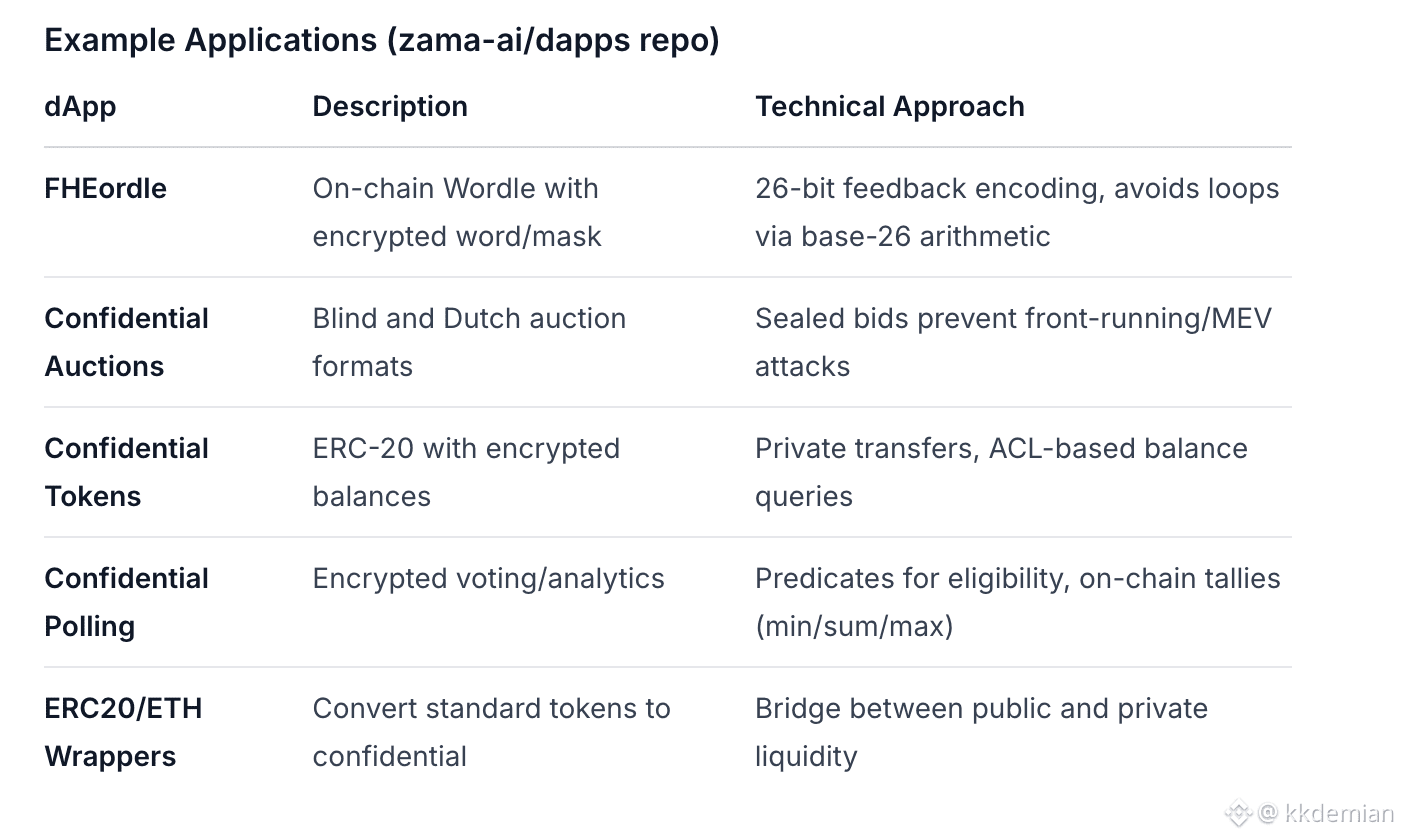The height and width of the screenshot is (838, 1402).
Task: Click the Confidential Polling row title
Action: [127, 602]
